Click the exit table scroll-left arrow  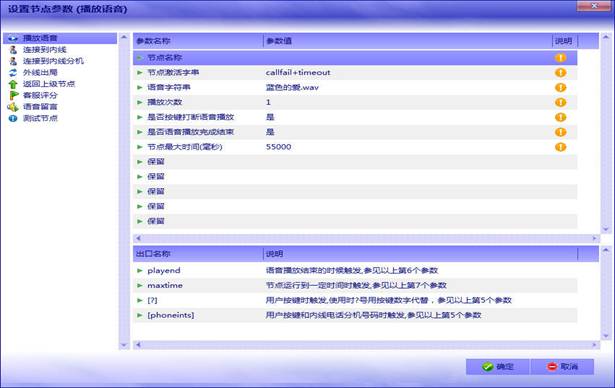coord(138,345)
